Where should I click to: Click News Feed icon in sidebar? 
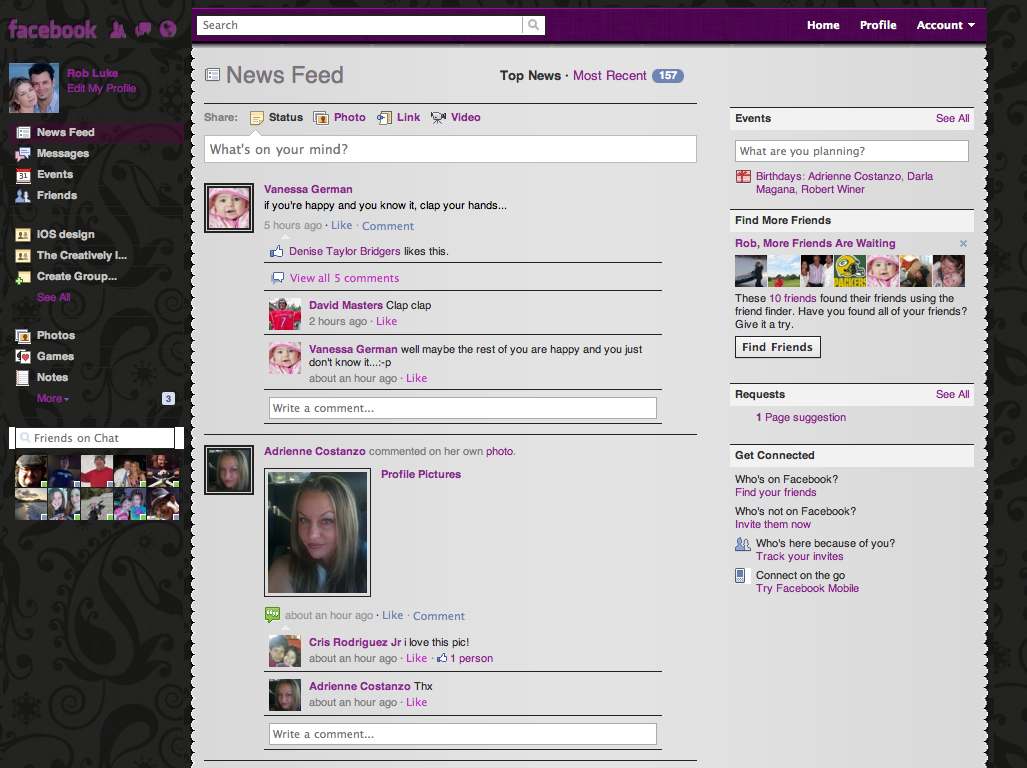tap(24, 132)
